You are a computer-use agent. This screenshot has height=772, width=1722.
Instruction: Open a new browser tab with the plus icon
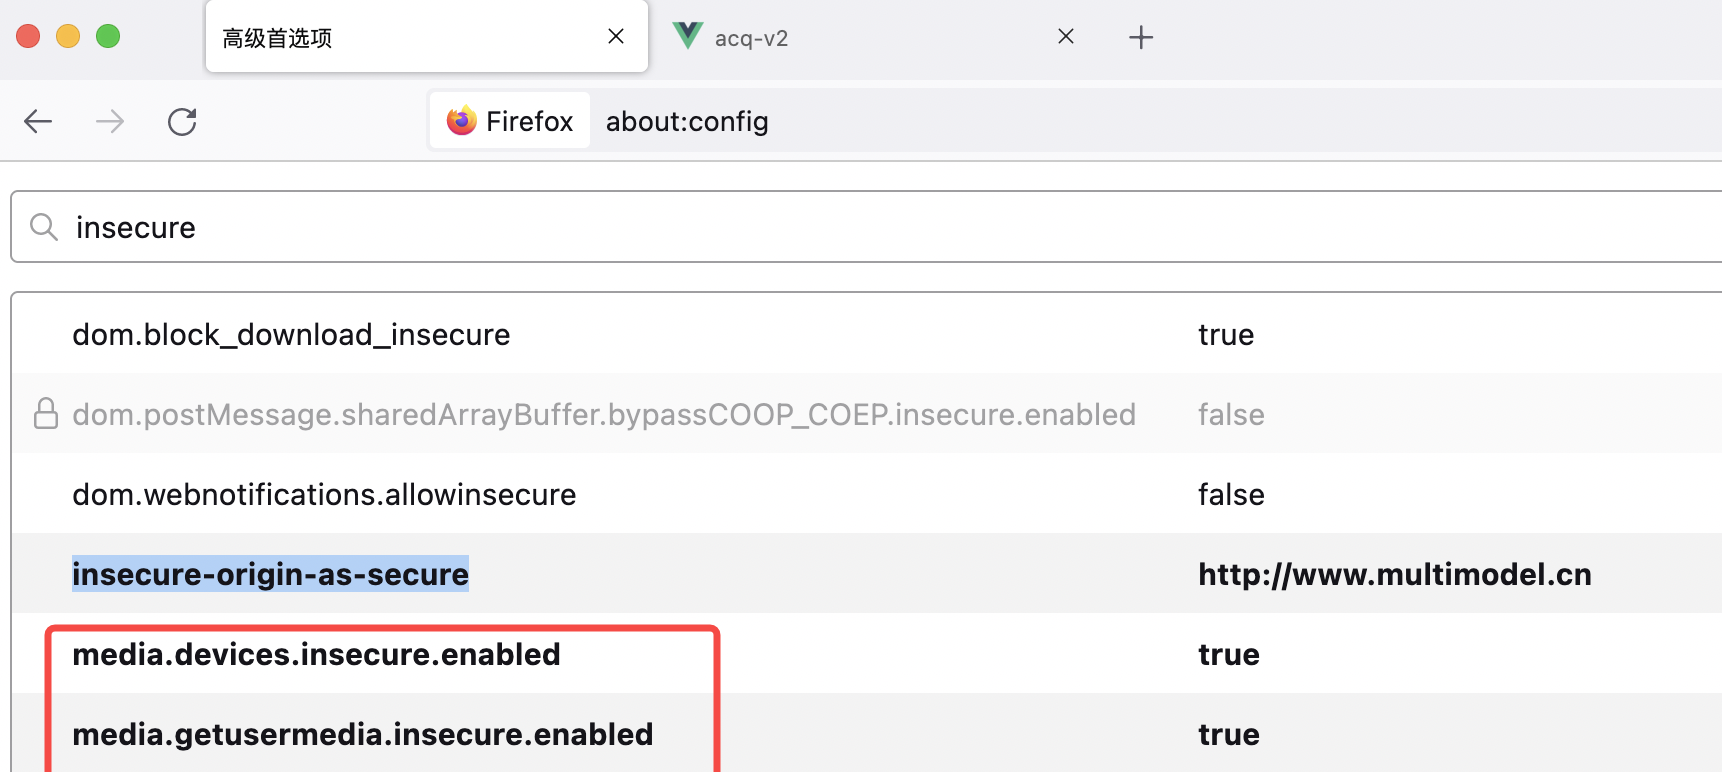[x=1141, y=37]
